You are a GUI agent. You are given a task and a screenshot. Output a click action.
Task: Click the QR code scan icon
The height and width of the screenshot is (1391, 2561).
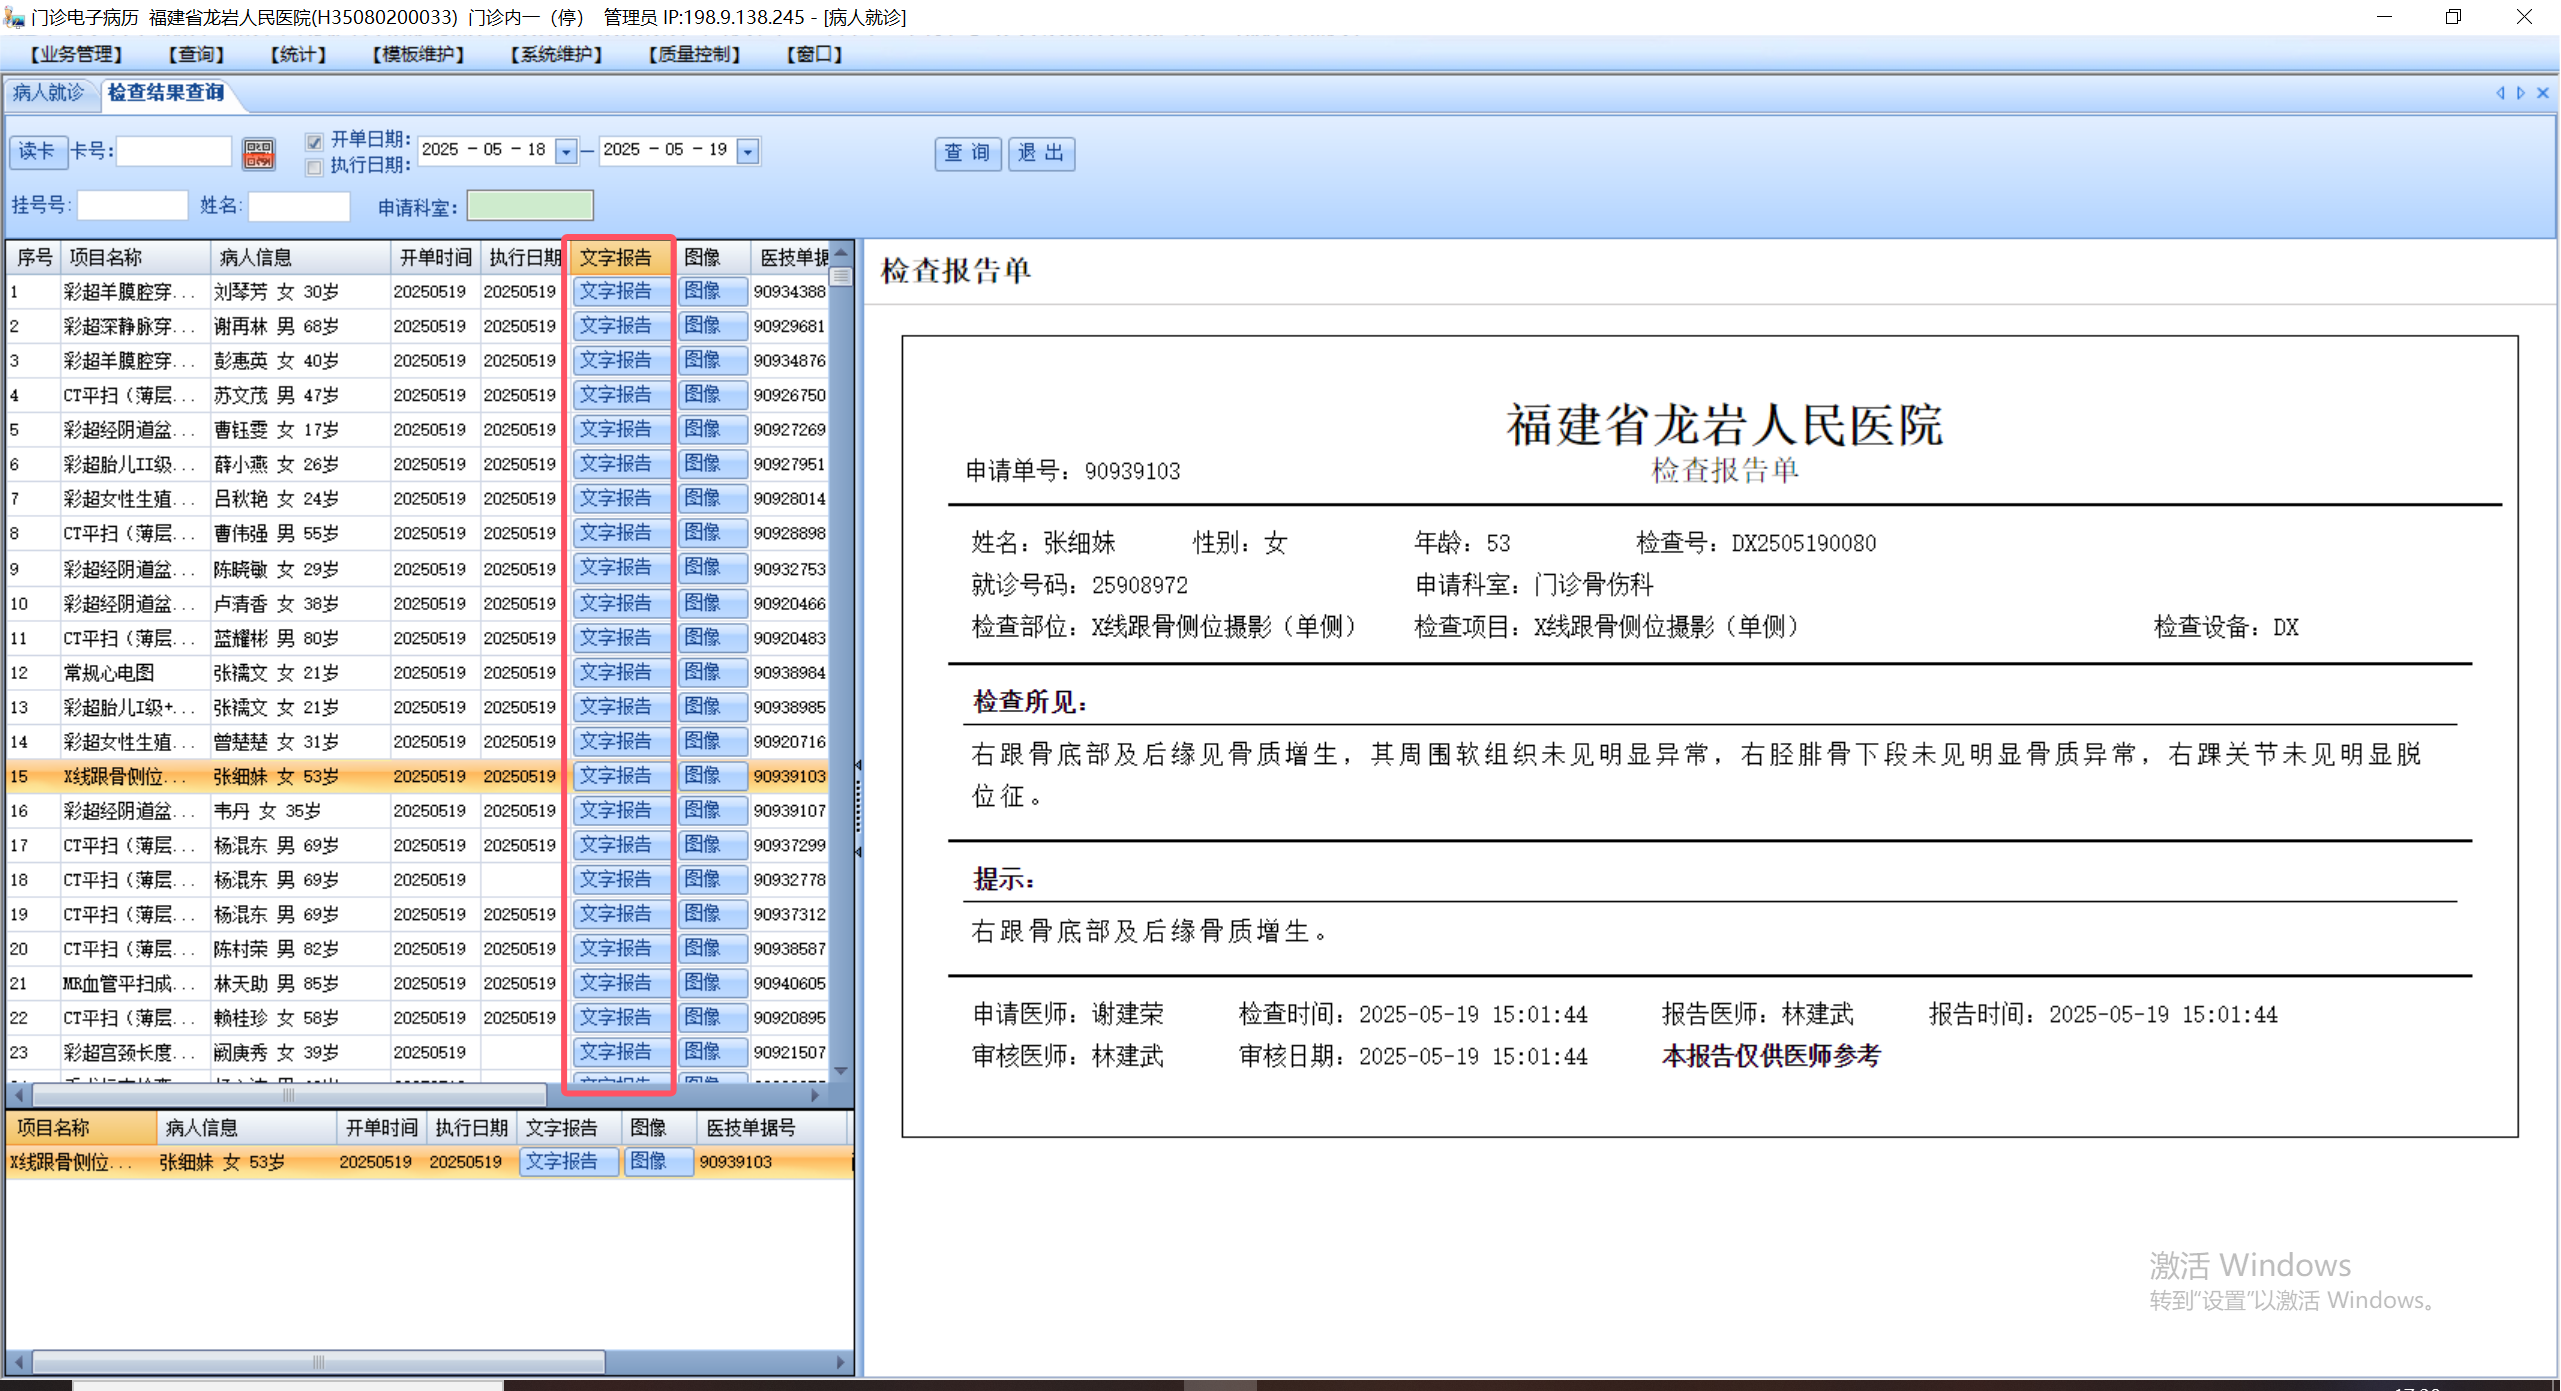tap(259, 153)
